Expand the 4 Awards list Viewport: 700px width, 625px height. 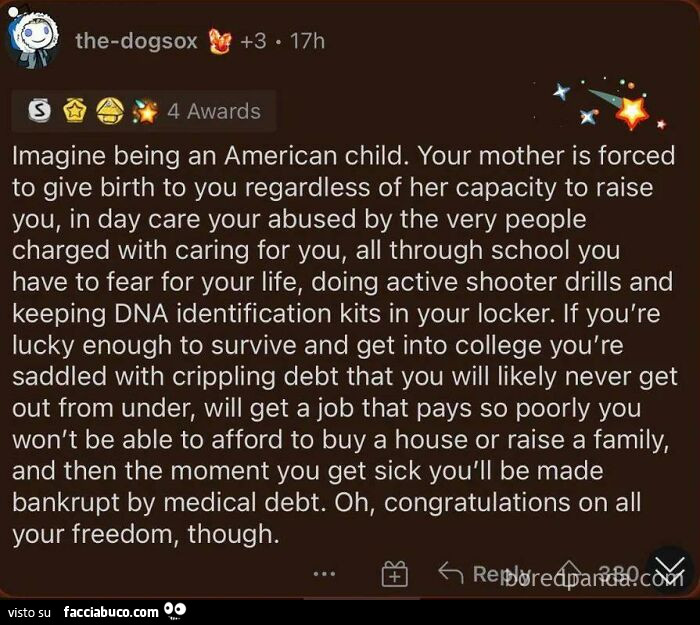point(213,112)
